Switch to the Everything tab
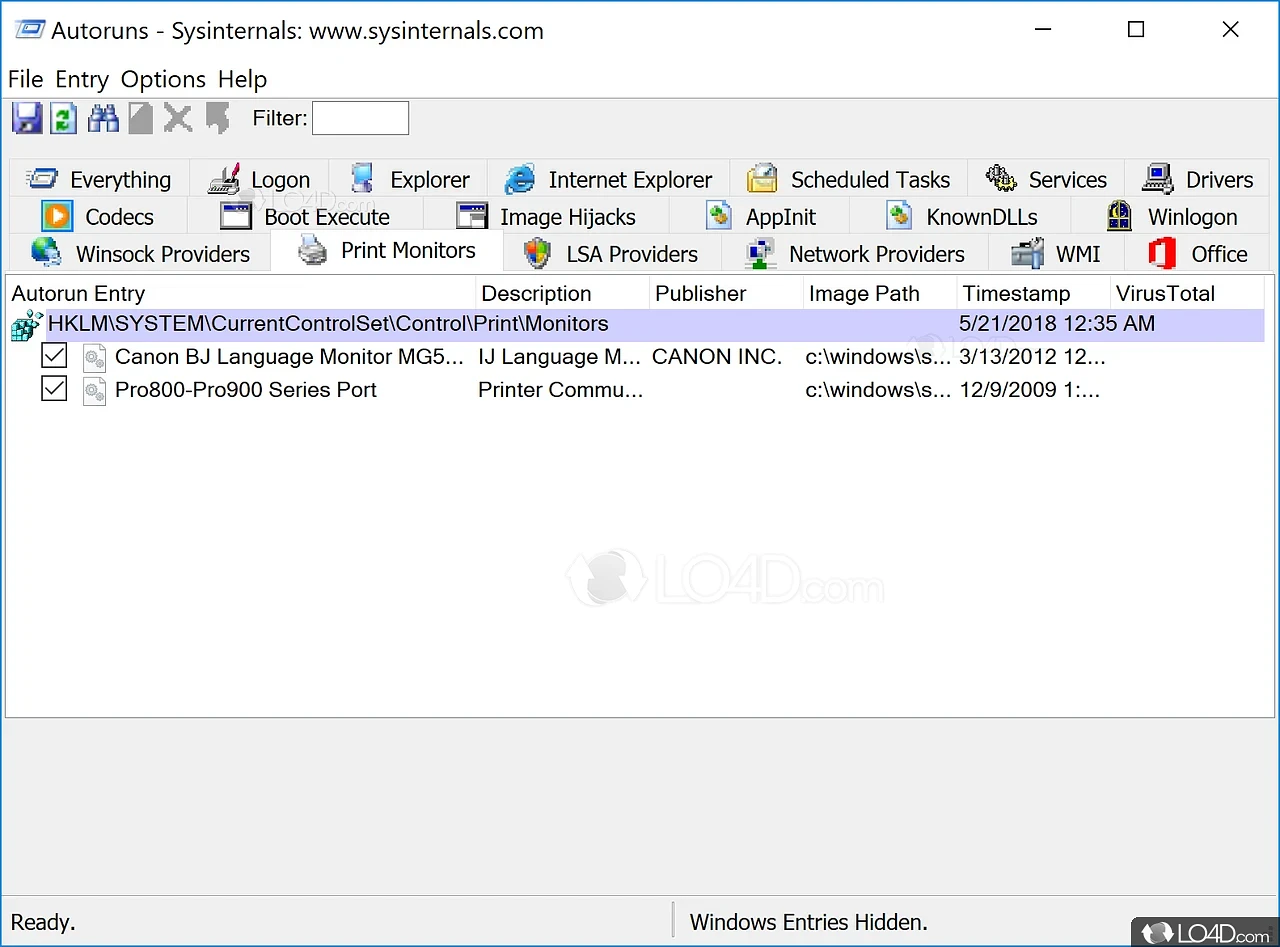This screenshot has height=947, width=1280. pyautogui.click(x=99, y=180)
